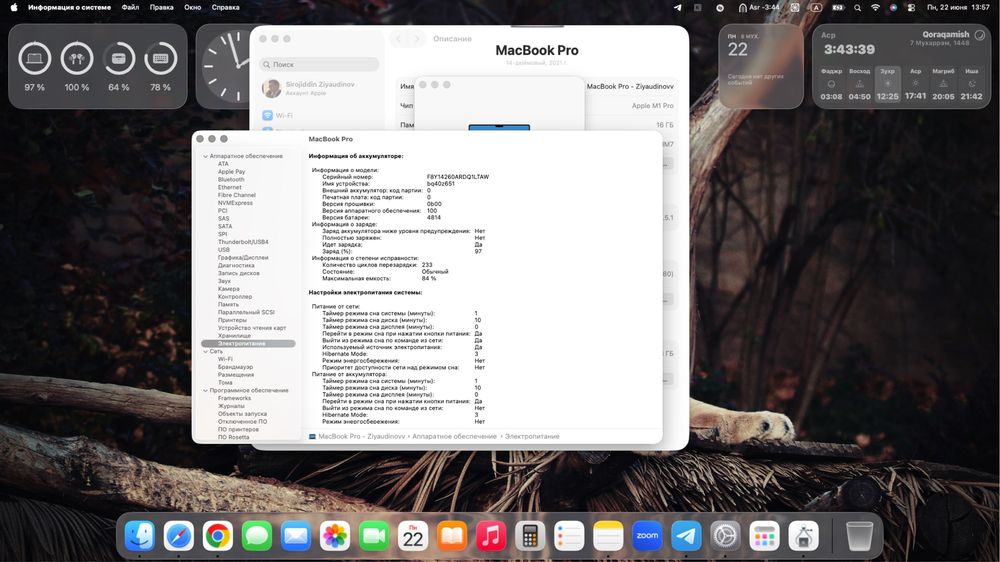Open the Окно menu
Image resolution: width=1000 pixels, height=562 pixels.
click(193, 8)
